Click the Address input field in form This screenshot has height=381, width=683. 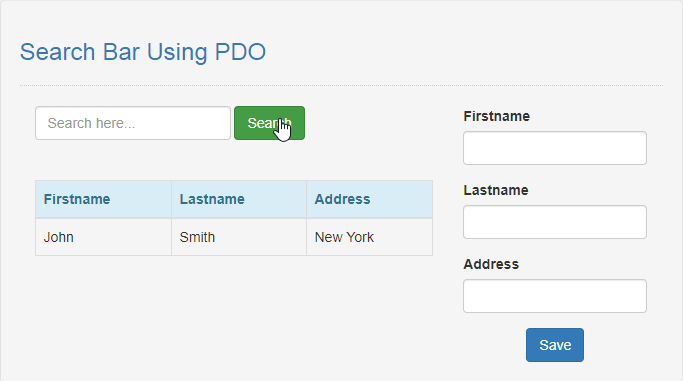pyautogui.click(x=555, y=296)
